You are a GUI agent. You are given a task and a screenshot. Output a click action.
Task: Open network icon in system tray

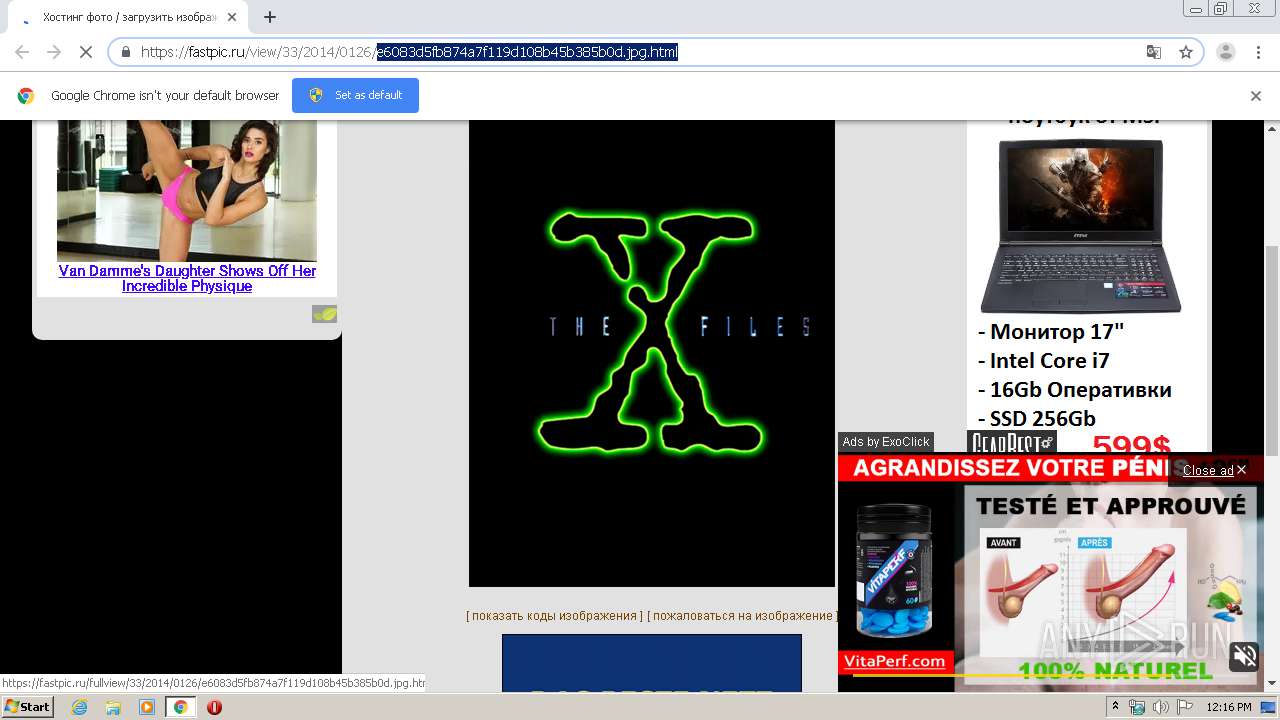tap(1137, 707)
